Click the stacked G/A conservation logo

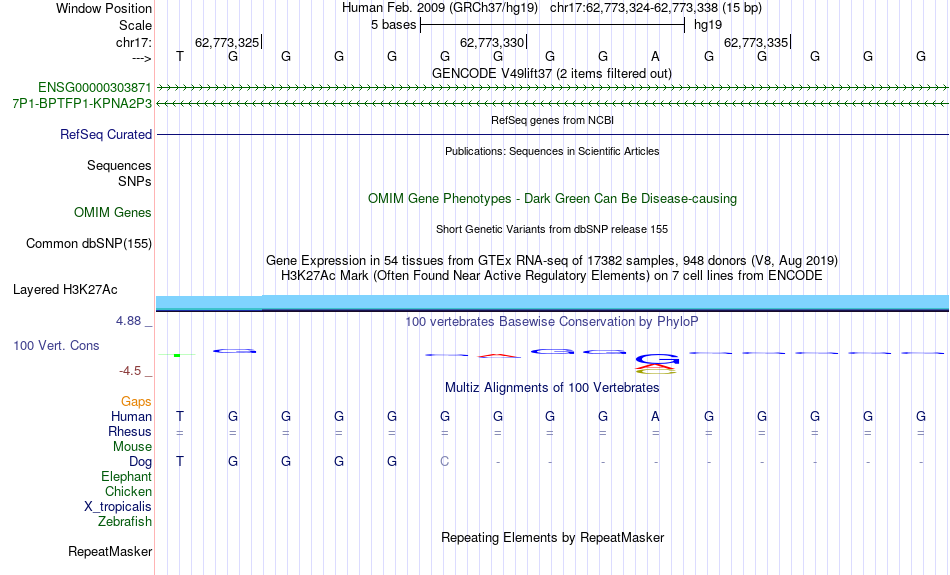coord(656,364)
